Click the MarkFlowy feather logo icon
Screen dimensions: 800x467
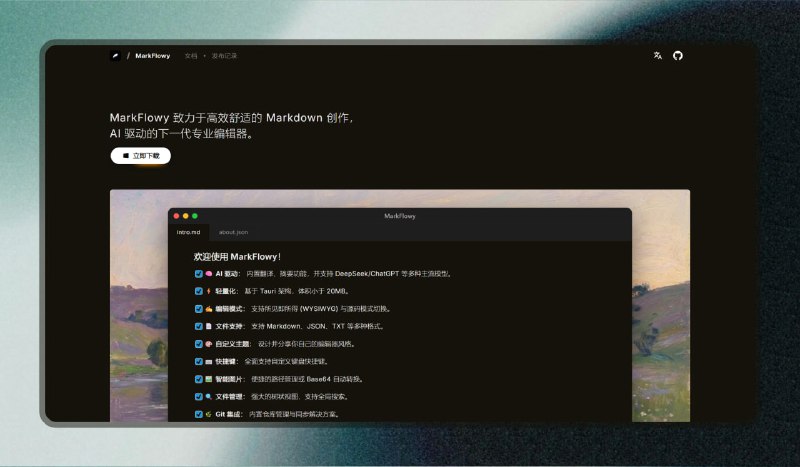pos(116,56)
